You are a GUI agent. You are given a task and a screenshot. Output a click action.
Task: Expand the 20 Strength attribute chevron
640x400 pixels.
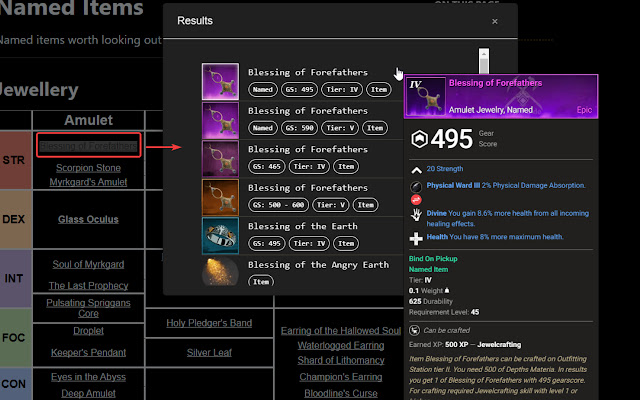click(416, 169)
